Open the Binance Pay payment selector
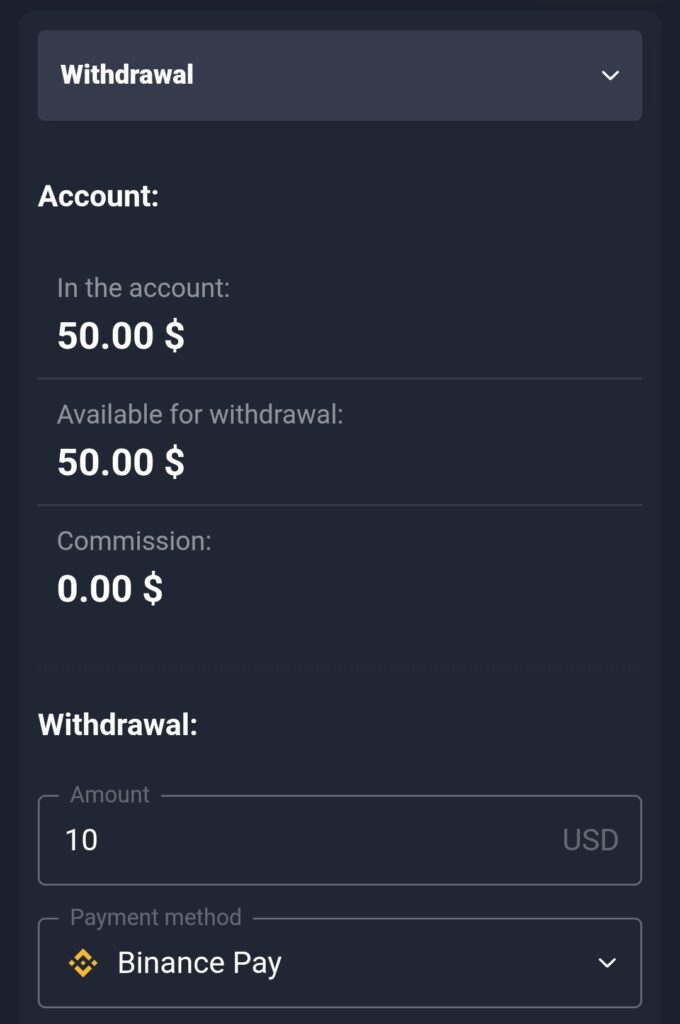 [x=340, y=963]
